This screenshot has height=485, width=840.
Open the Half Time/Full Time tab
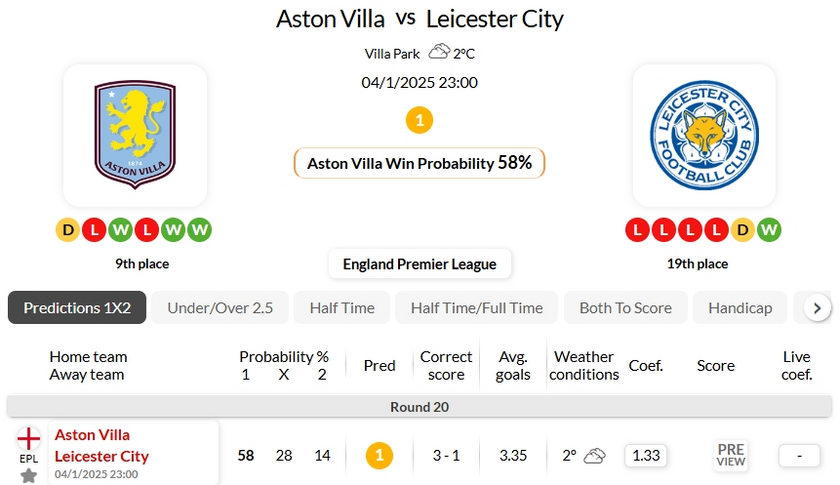click(x=477, y=308)
